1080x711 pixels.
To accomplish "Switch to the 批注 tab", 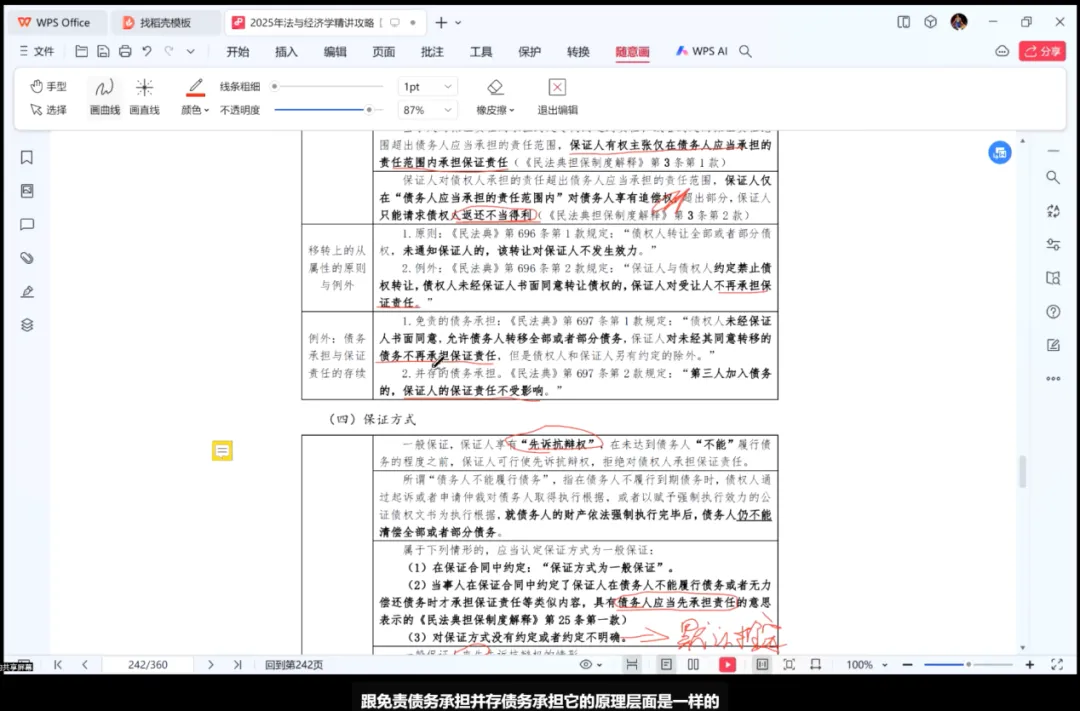I will click(x=432, y=52).
